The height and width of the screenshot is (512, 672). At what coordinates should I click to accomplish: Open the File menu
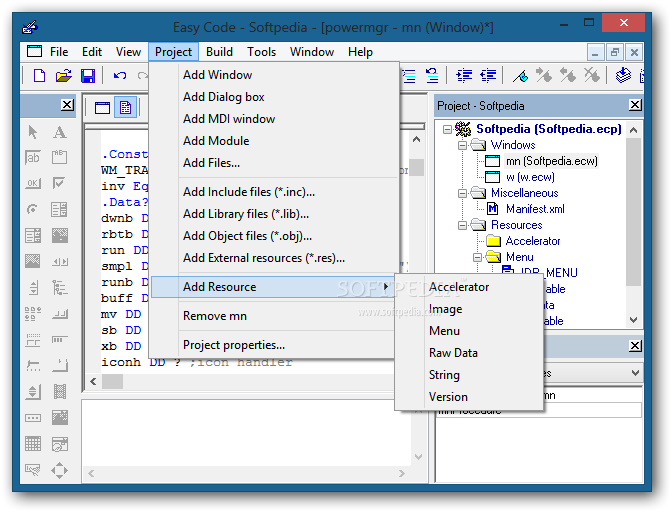coord(59,52)
